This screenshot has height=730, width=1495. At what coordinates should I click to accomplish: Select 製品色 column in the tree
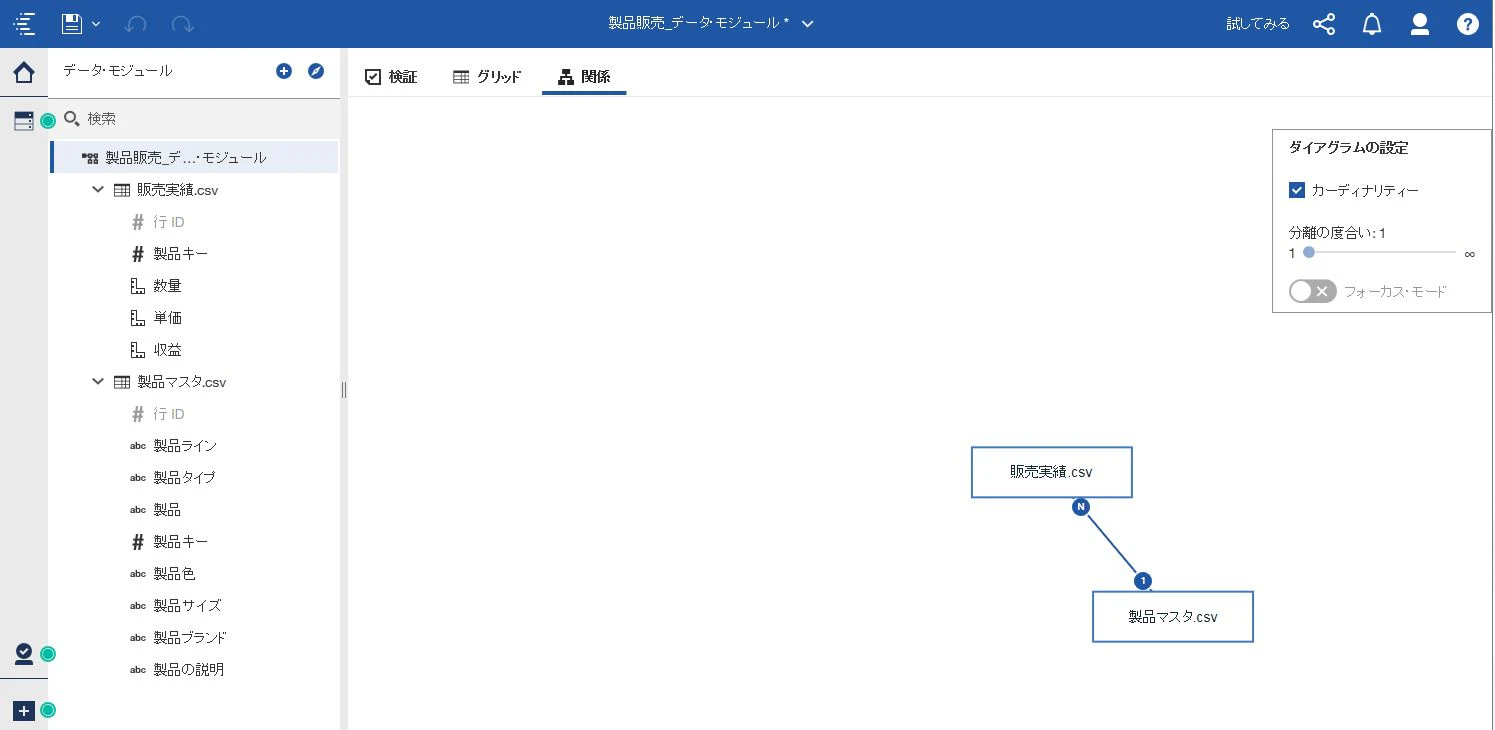click(174, 574)
